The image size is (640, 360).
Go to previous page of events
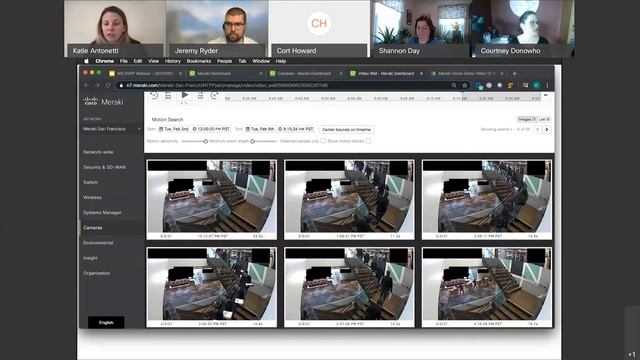(538, 129)
